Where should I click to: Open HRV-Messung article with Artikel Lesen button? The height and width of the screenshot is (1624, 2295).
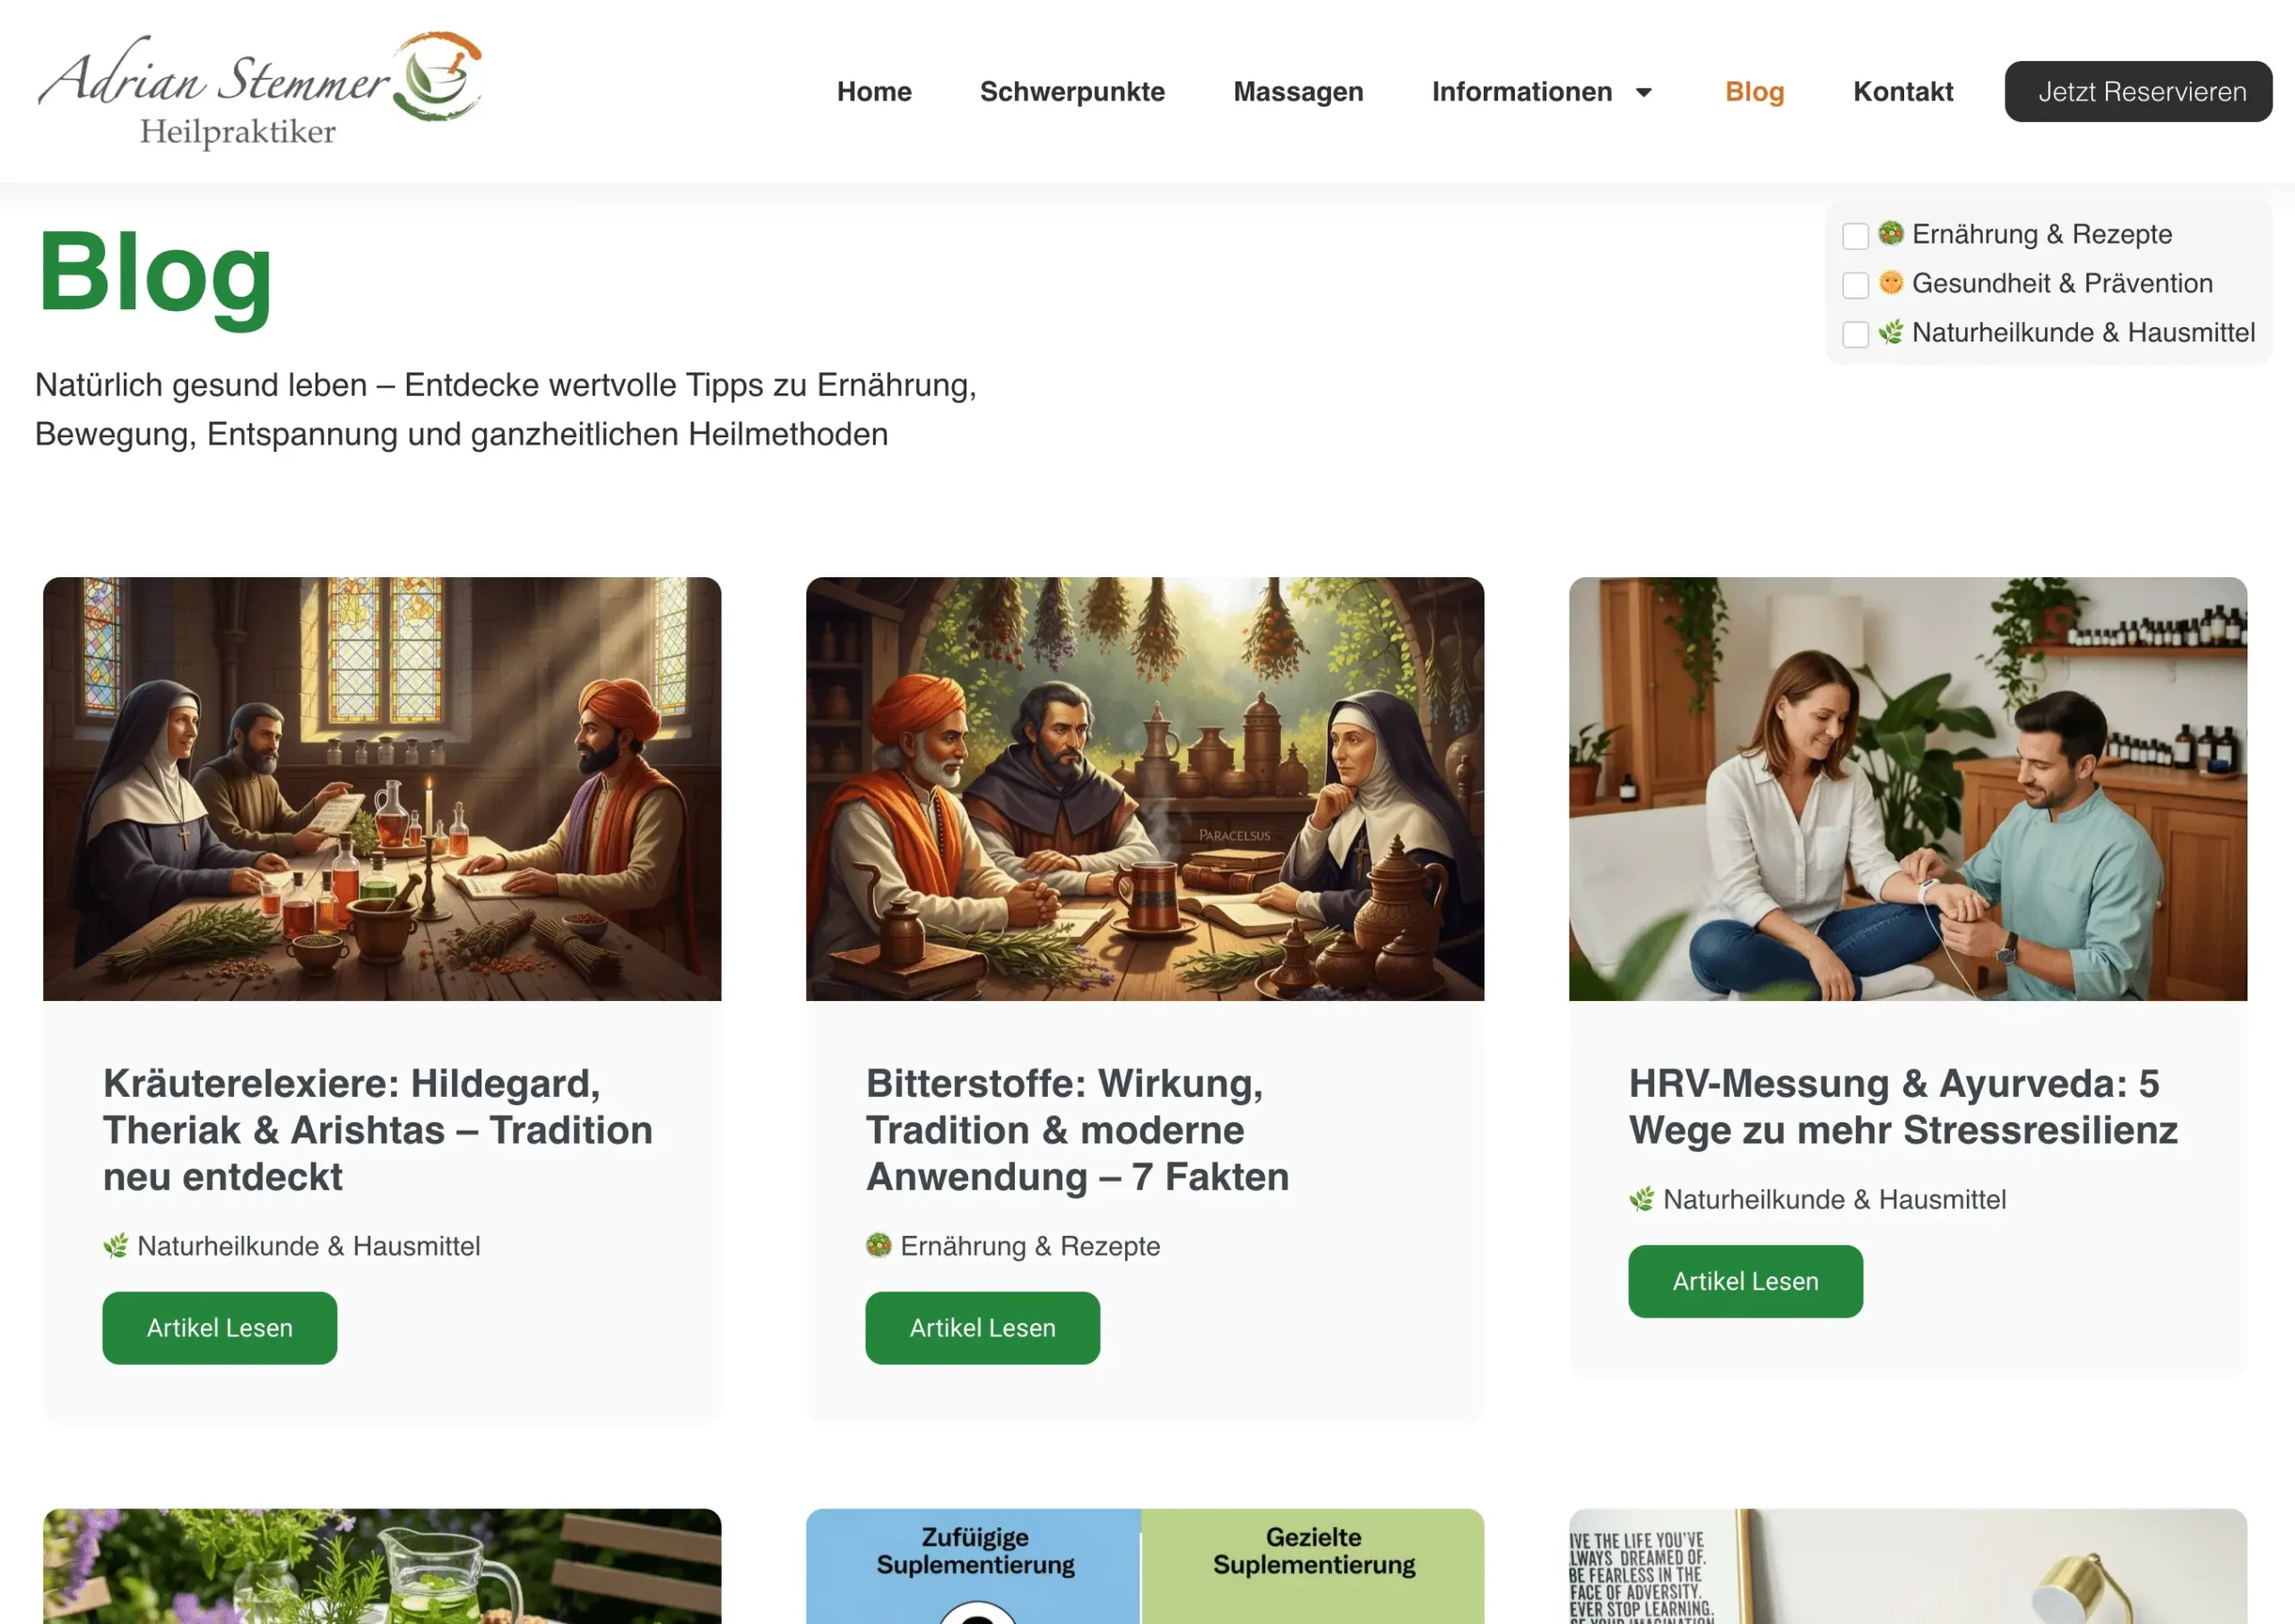coord(1745,1281)
